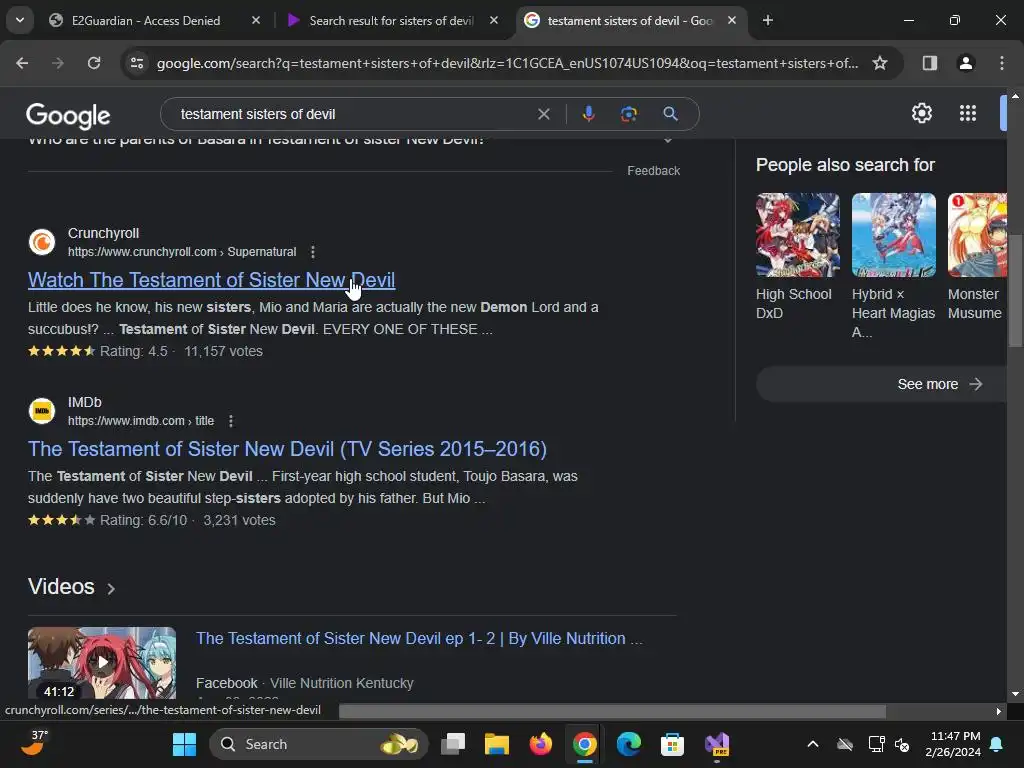1024x768 pixels.
Task: Open Google apps grid
Action: point(968,114)
